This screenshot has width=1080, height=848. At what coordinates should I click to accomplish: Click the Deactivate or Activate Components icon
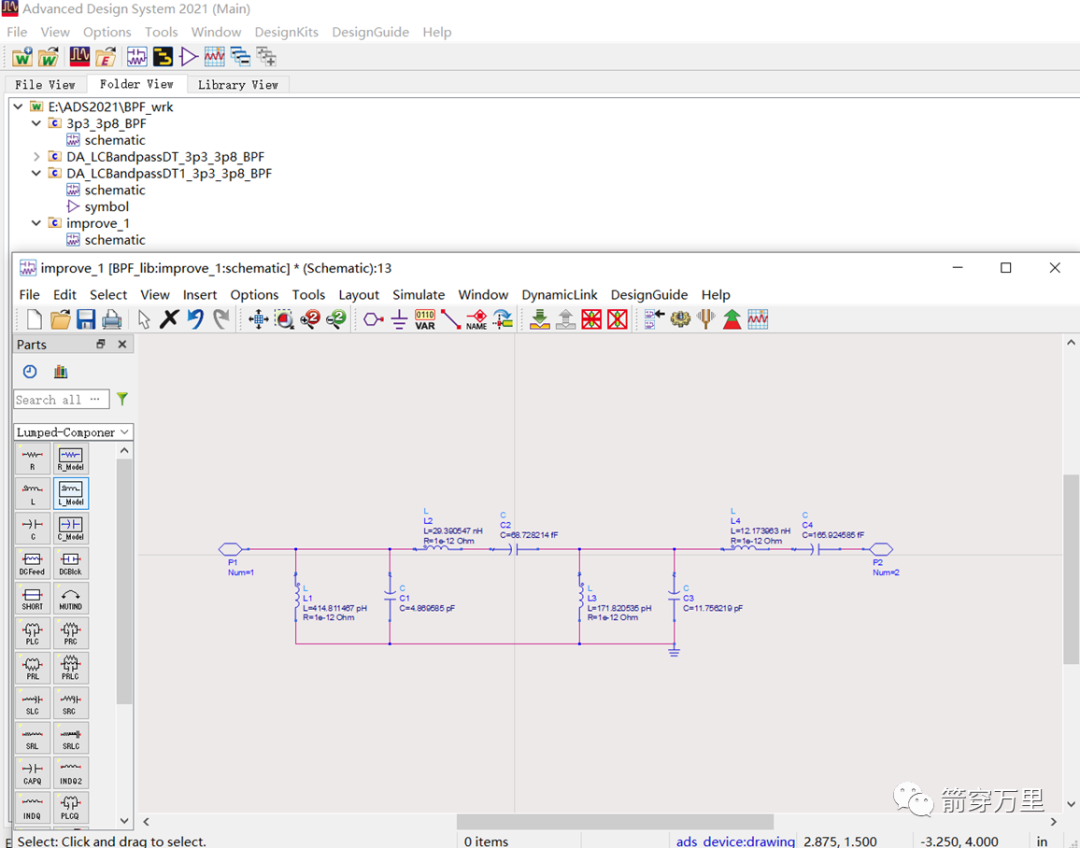tap(592, 319)
